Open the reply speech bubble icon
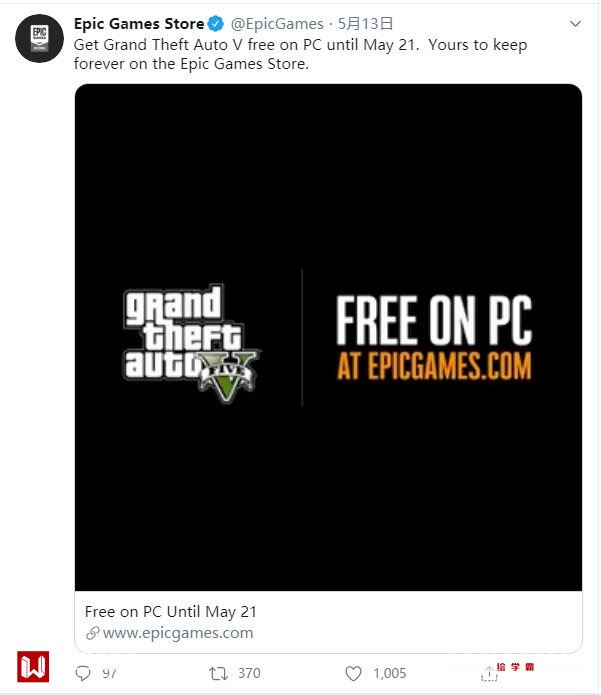Image resolution: width=601 pixels, height=695 pixels. pos(83,673)
